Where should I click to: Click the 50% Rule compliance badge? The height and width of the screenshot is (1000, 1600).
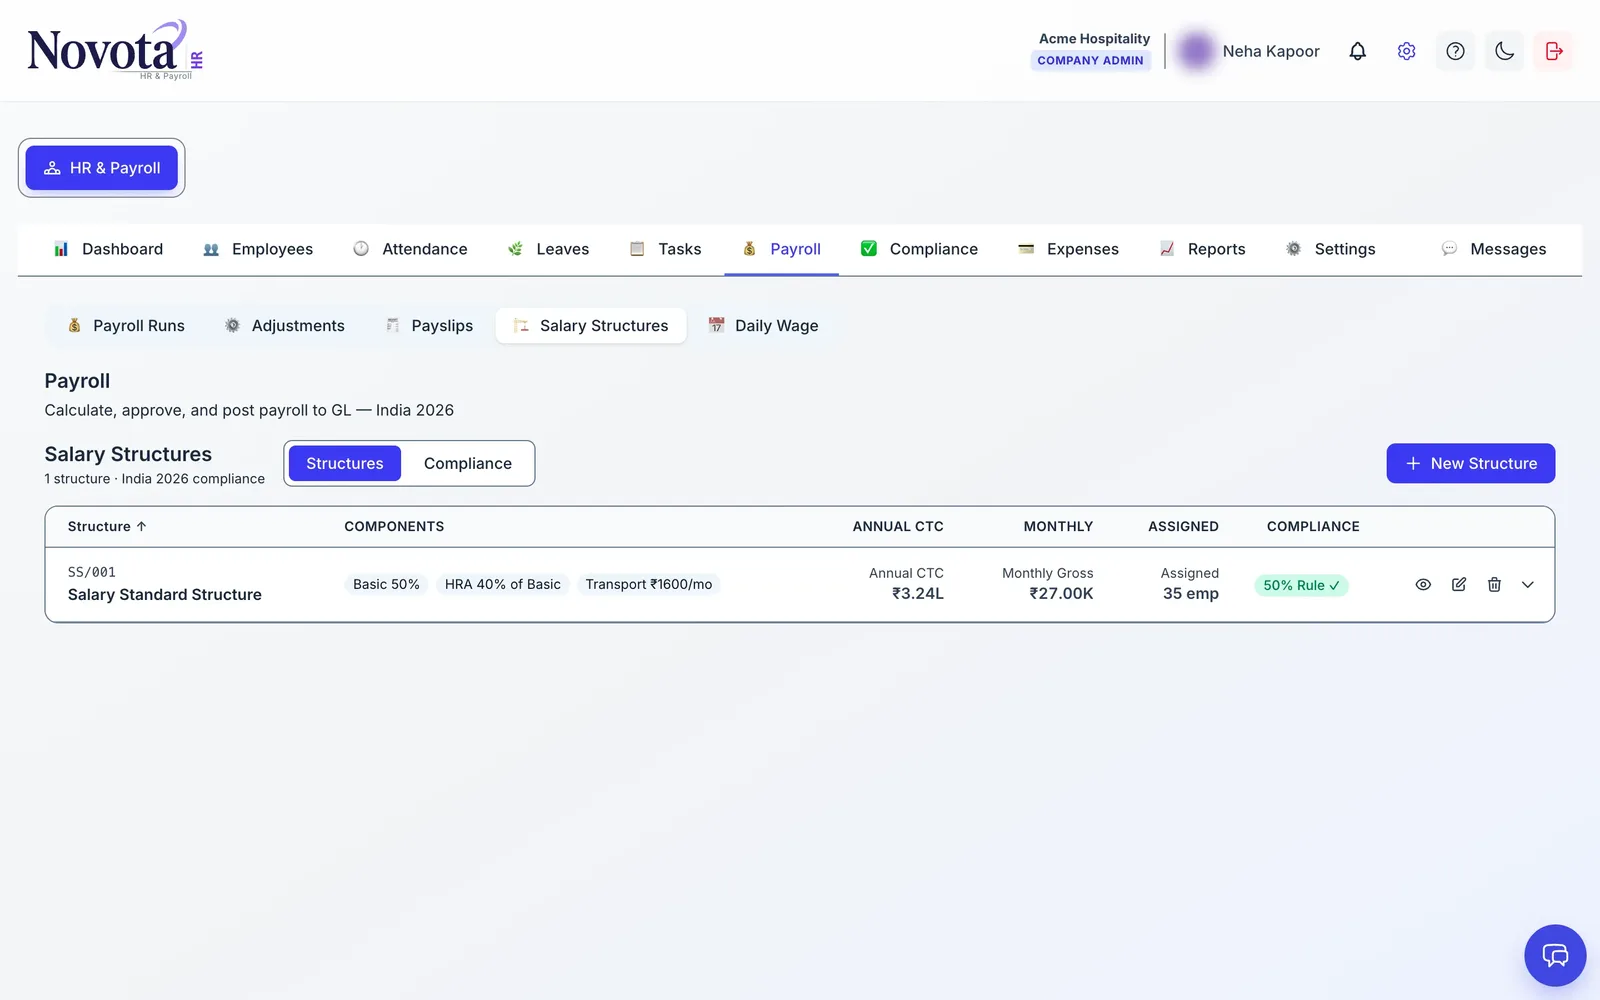pos(1301,585)
